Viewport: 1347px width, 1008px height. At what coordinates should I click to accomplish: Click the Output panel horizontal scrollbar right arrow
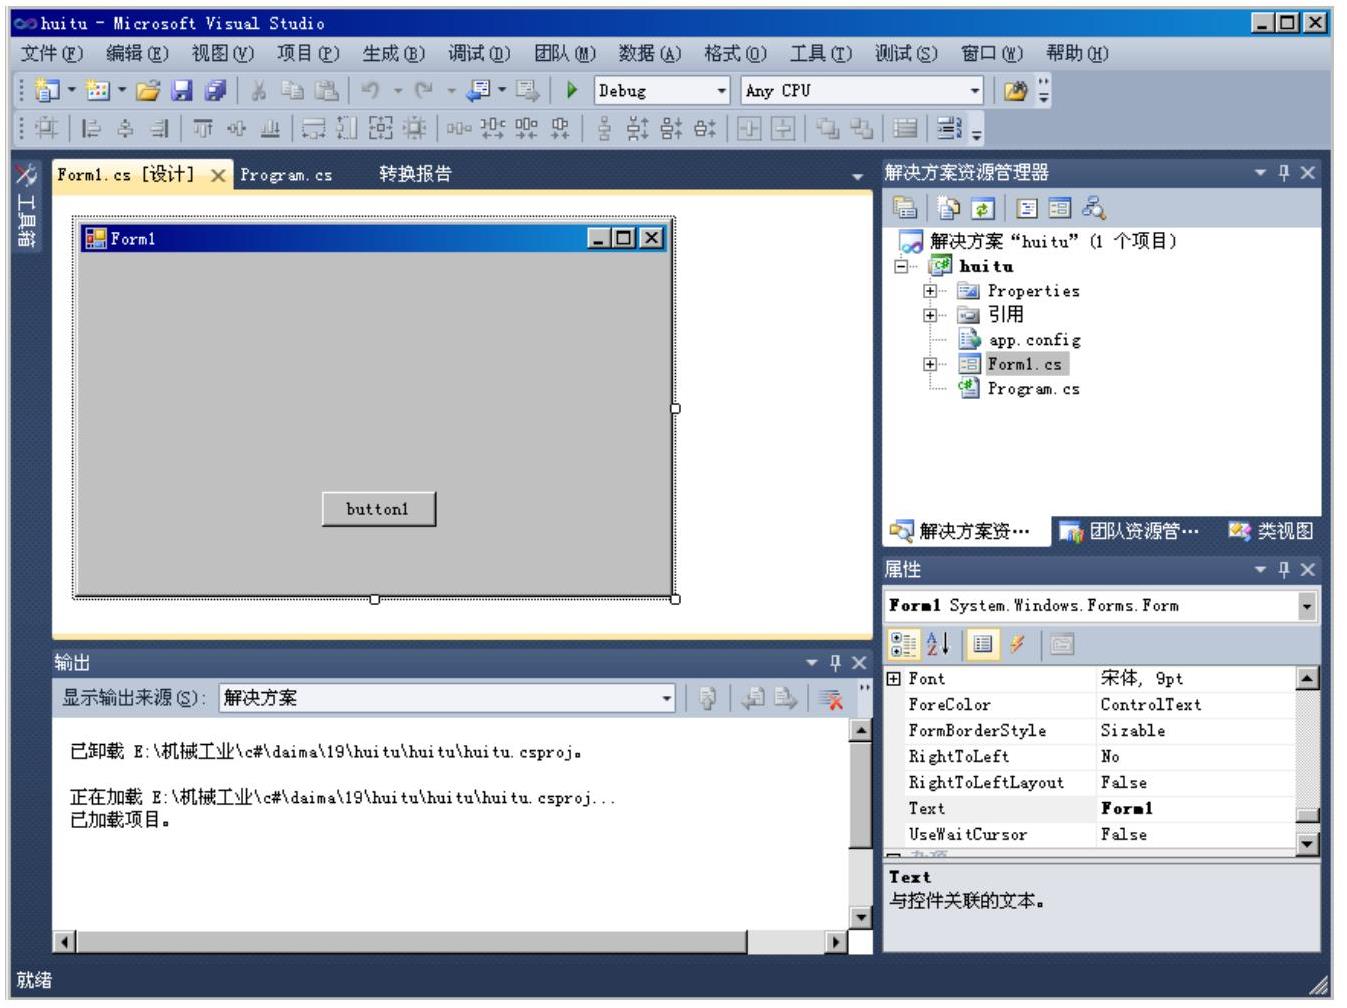[837, 941]
